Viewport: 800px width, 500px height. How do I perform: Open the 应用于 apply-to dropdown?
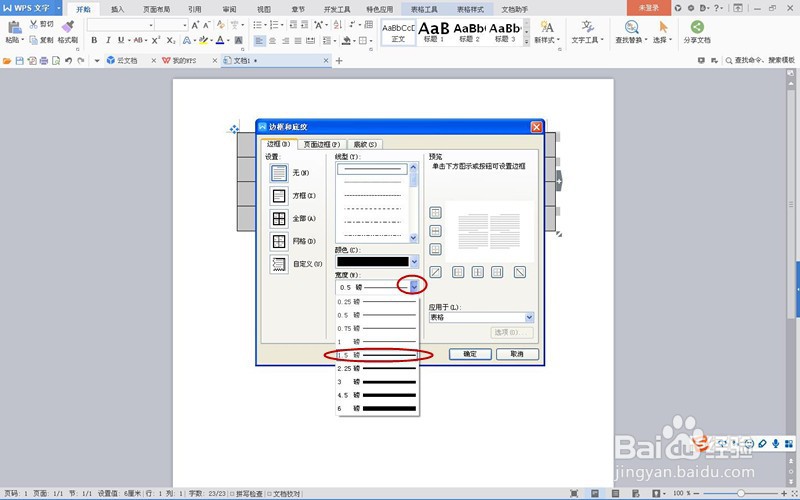[x=529, y=317]
